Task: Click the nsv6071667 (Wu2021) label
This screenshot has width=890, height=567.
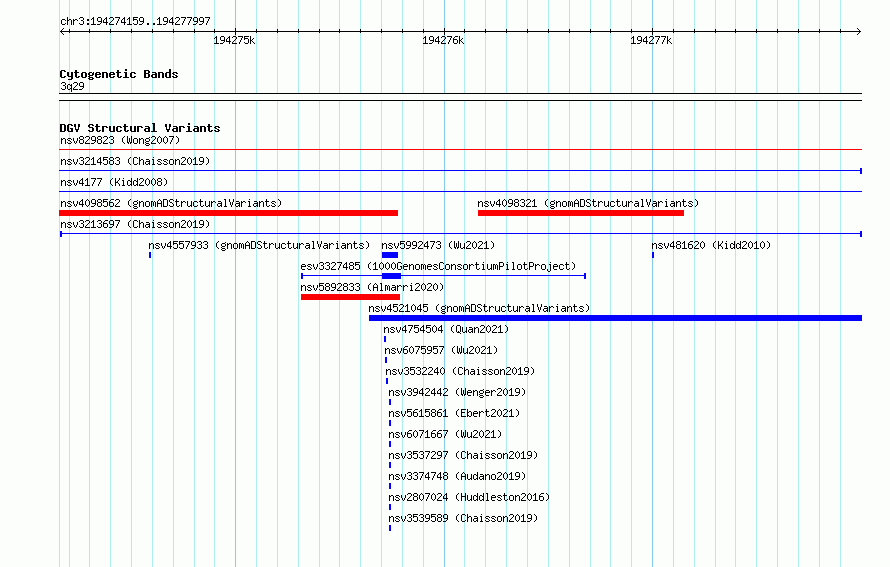Action: (x=445, y=434)
